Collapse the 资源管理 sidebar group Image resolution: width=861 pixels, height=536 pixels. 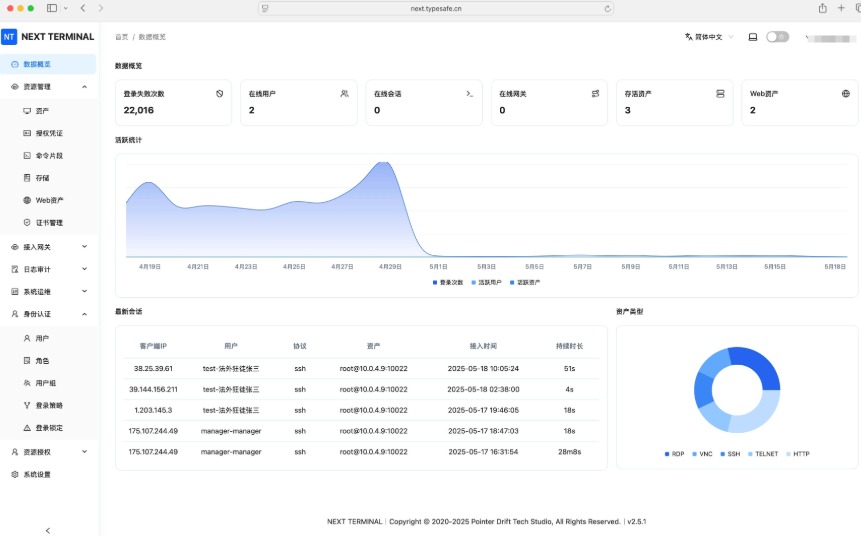(x=85, y=87)
